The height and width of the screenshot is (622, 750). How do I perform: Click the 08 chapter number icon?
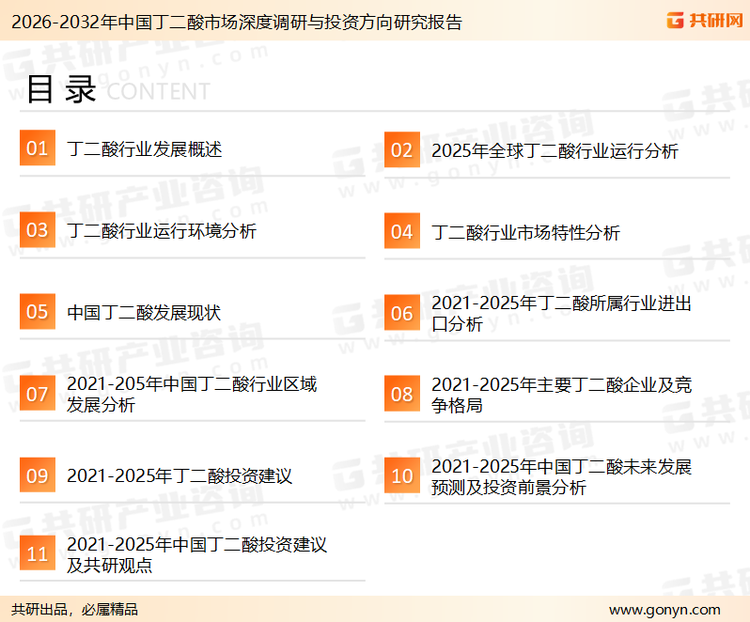(x=401, y=394)
